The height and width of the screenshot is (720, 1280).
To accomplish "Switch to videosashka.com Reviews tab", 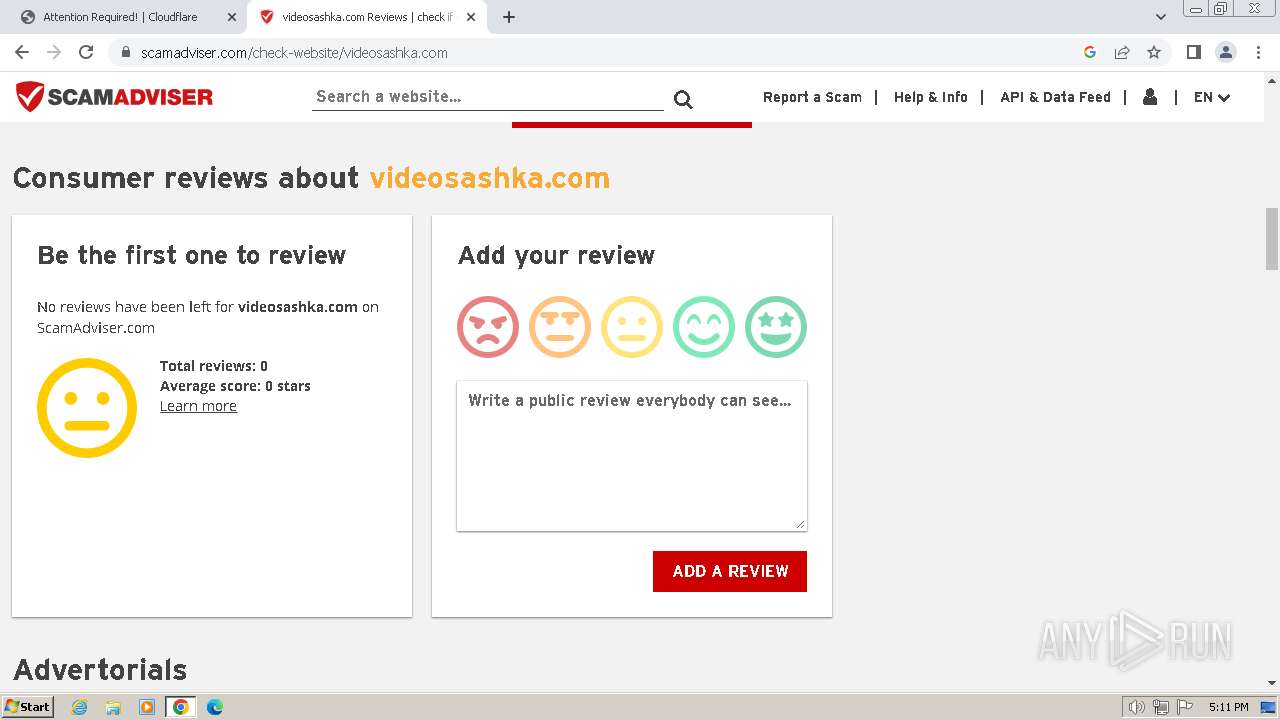I will (367, 17).
